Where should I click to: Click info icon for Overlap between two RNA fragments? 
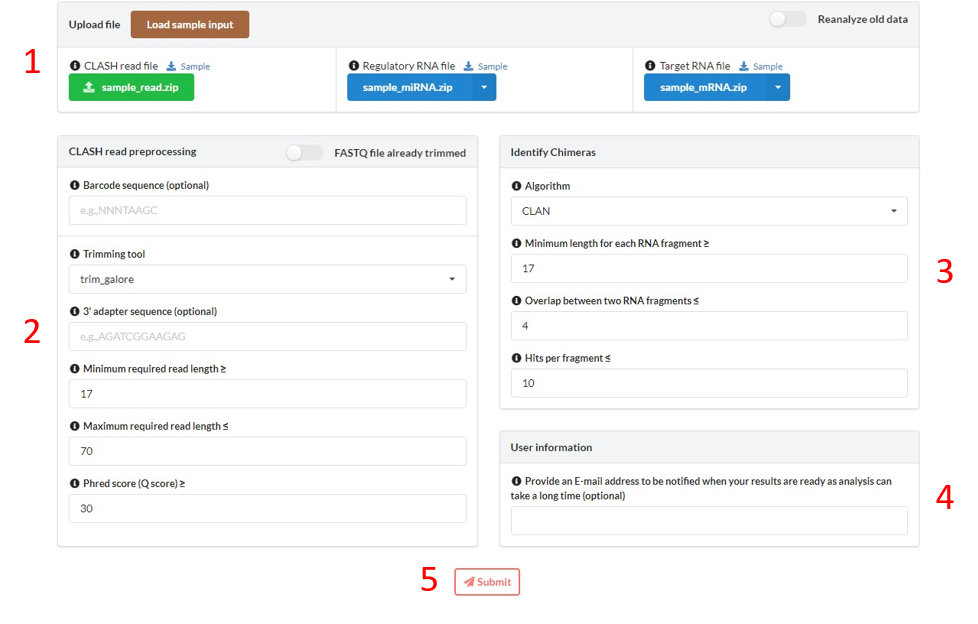tap(516, 301)
